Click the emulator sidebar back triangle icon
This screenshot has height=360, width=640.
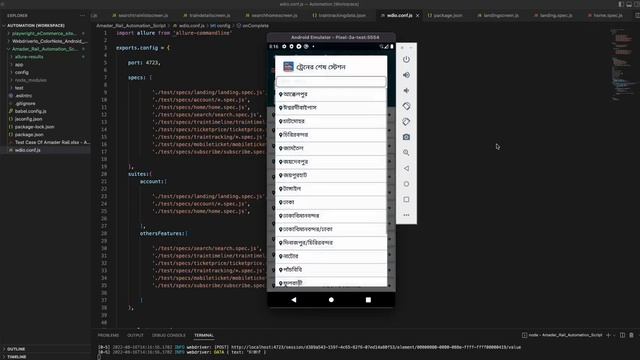tap(406, 168)
